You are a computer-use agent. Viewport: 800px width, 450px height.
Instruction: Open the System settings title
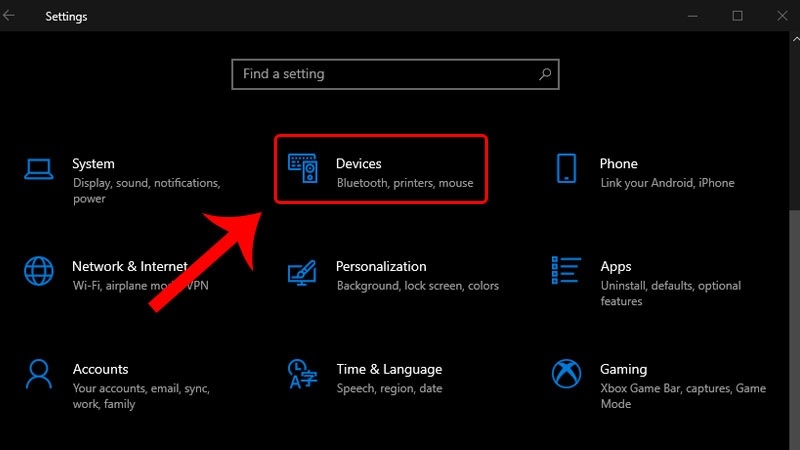coord(93,164)
